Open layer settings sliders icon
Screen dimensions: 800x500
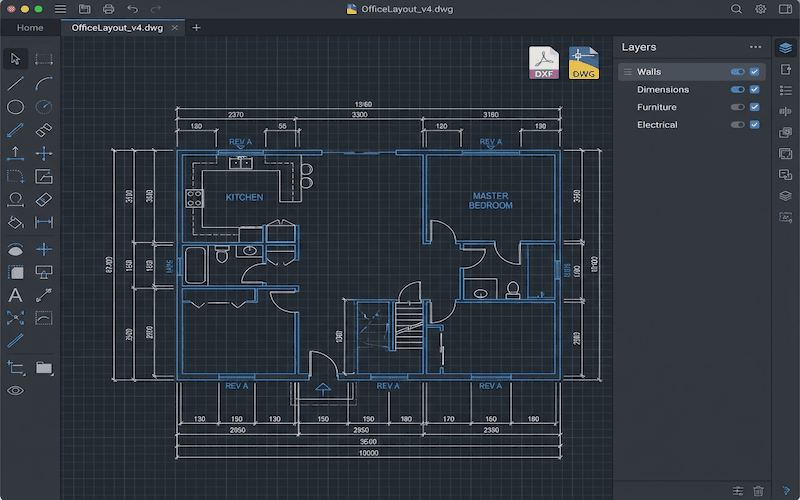click(738, 491)
